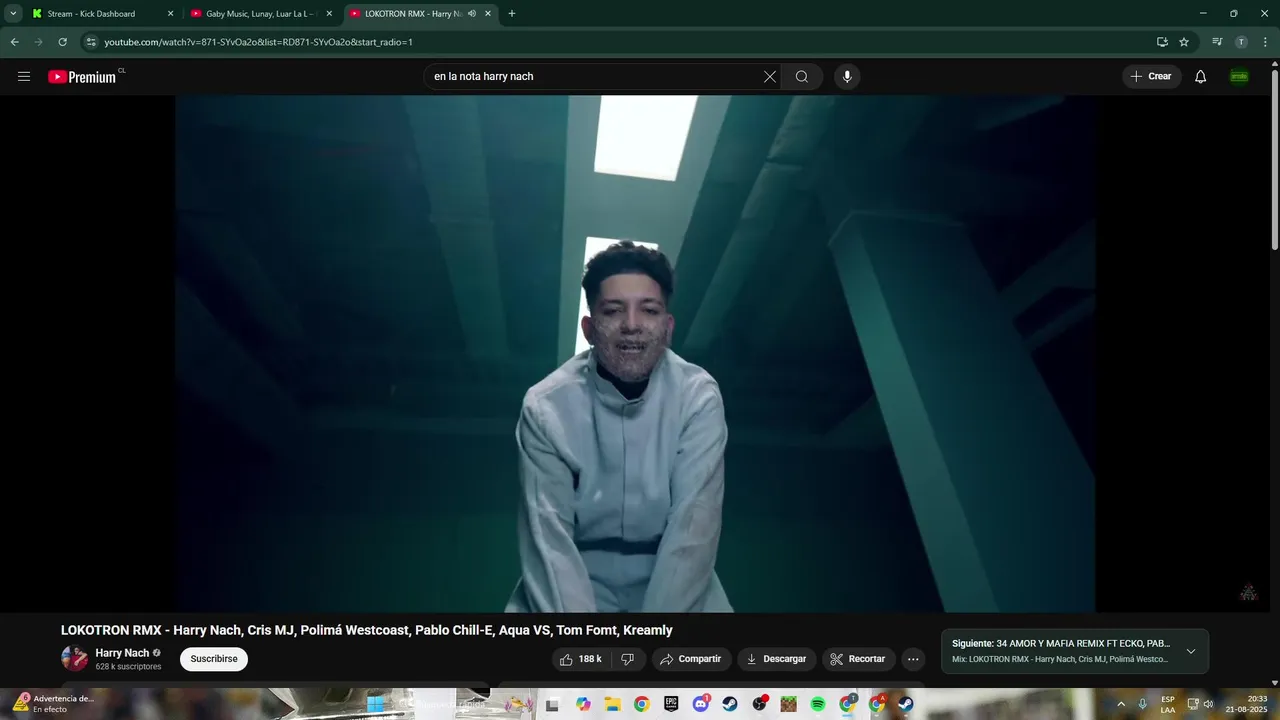Open the YouTube account avatar menu
Viewport: 1280px width, 720px height.
click(1239, 77)
